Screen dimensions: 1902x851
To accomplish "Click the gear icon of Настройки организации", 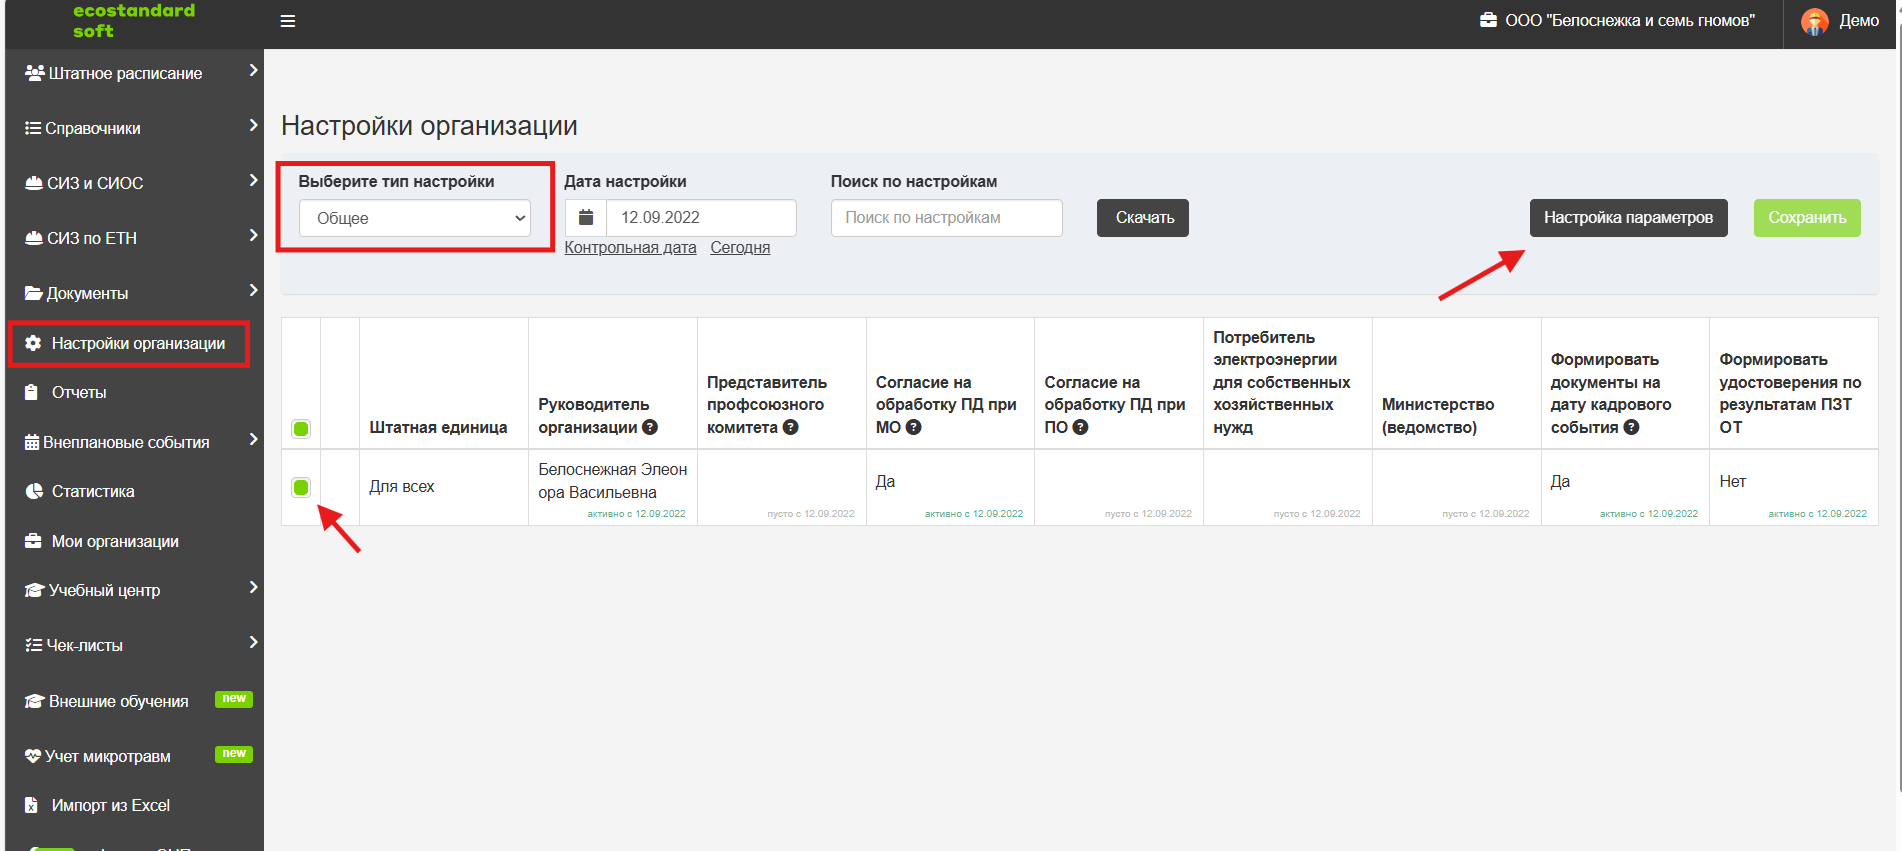I will click(x=33, y=343).
